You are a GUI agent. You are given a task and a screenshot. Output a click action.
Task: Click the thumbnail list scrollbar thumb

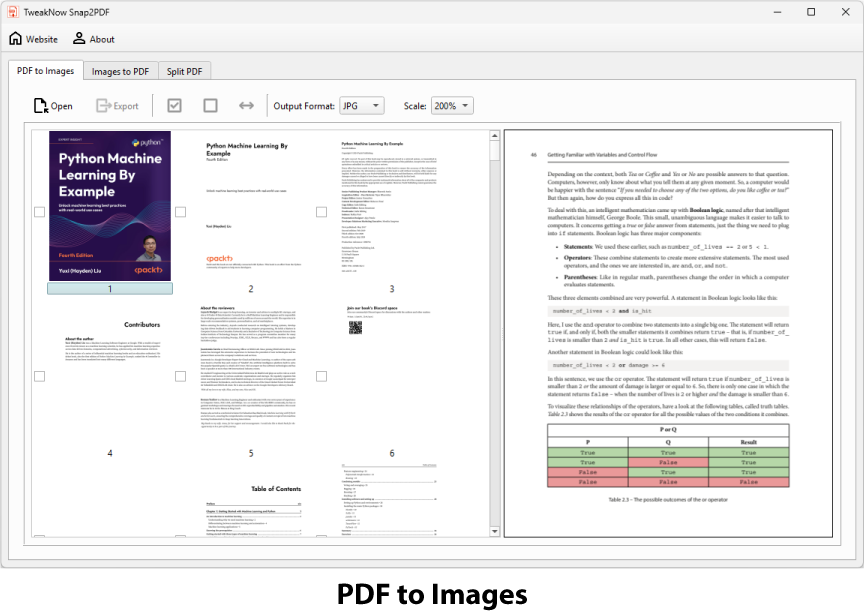tap(494, 150)
